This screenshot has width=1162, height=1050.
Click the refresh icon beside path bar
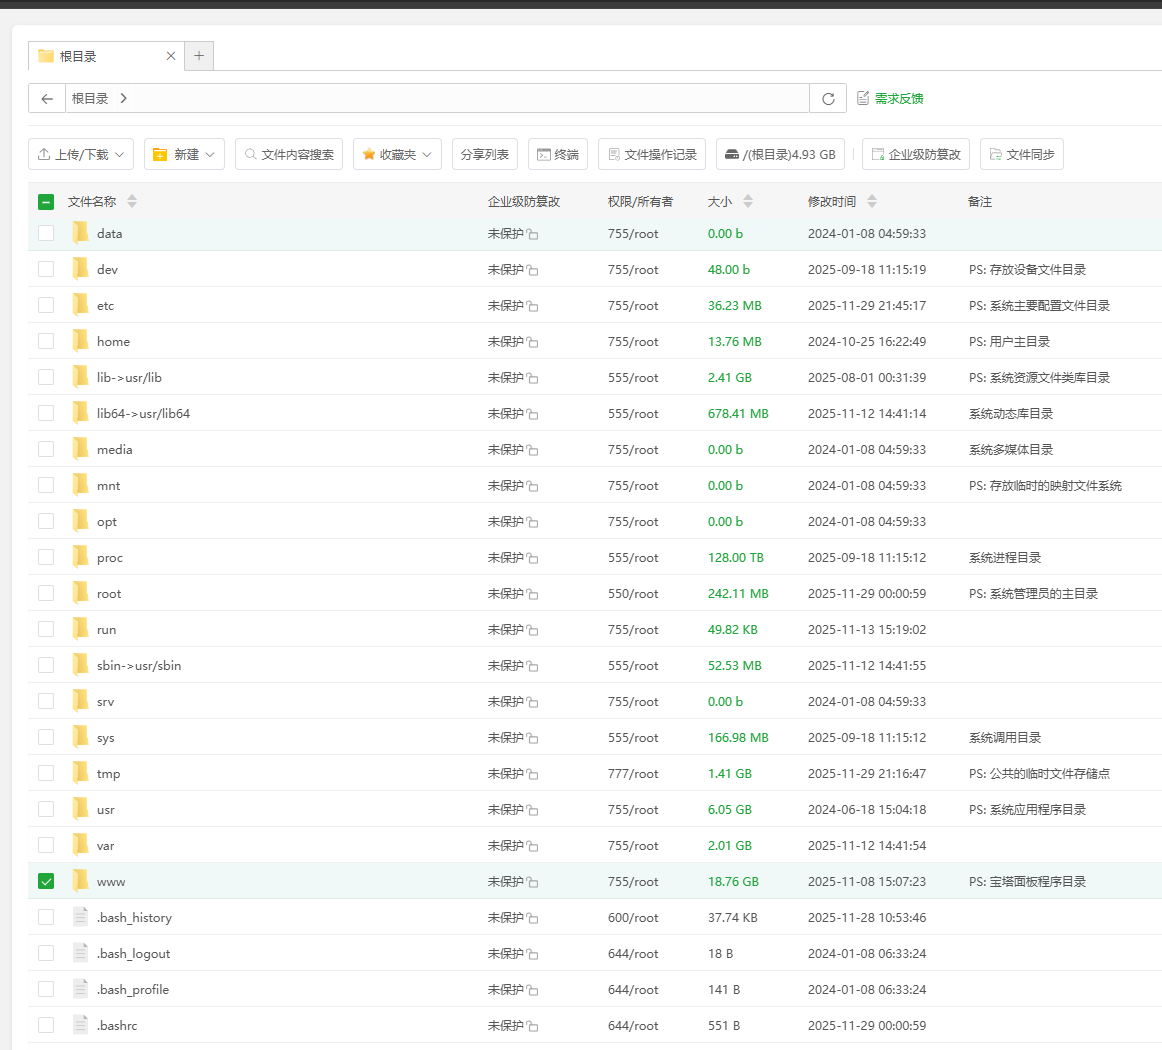(x=828, y=98)
